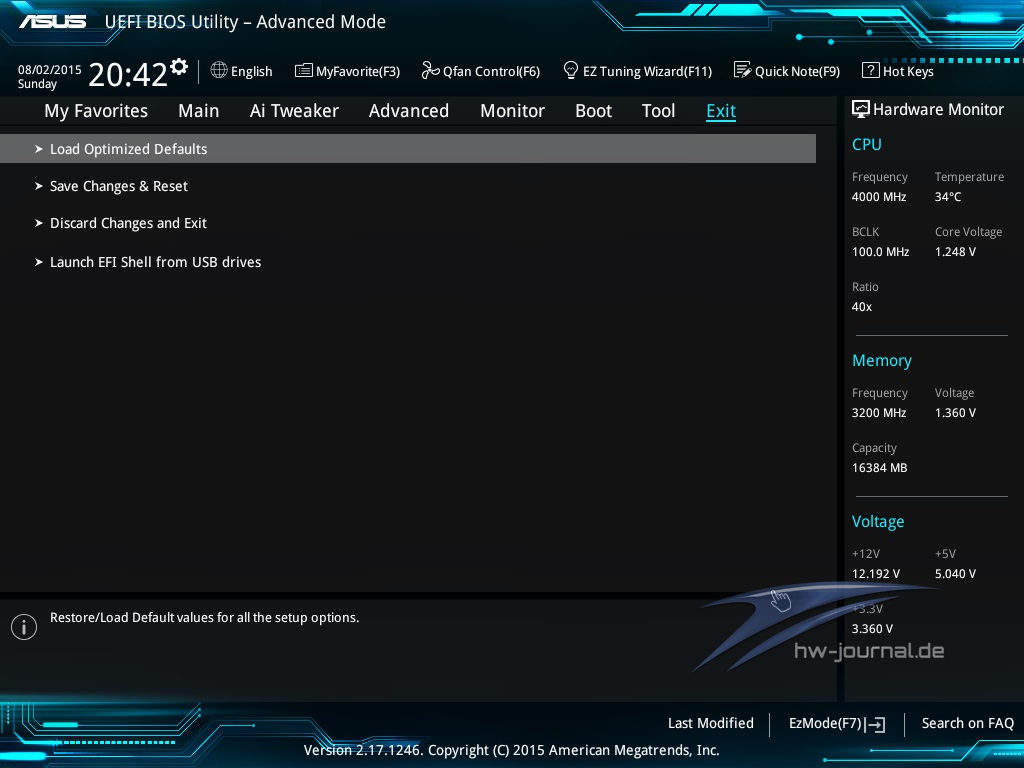Change language via English label

[251, 72]
